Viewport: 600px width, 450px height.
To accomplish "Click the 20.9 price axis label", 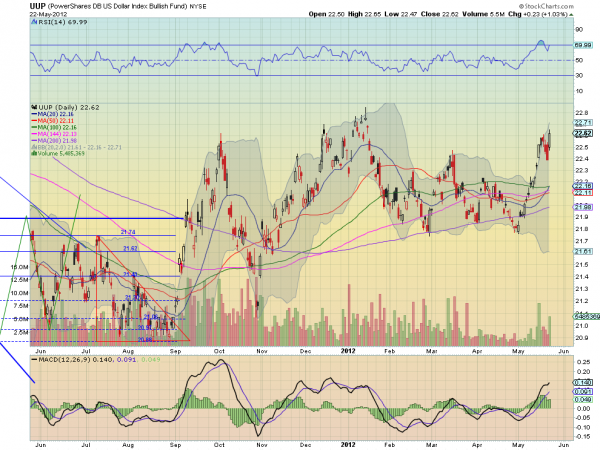I will 581,338.
